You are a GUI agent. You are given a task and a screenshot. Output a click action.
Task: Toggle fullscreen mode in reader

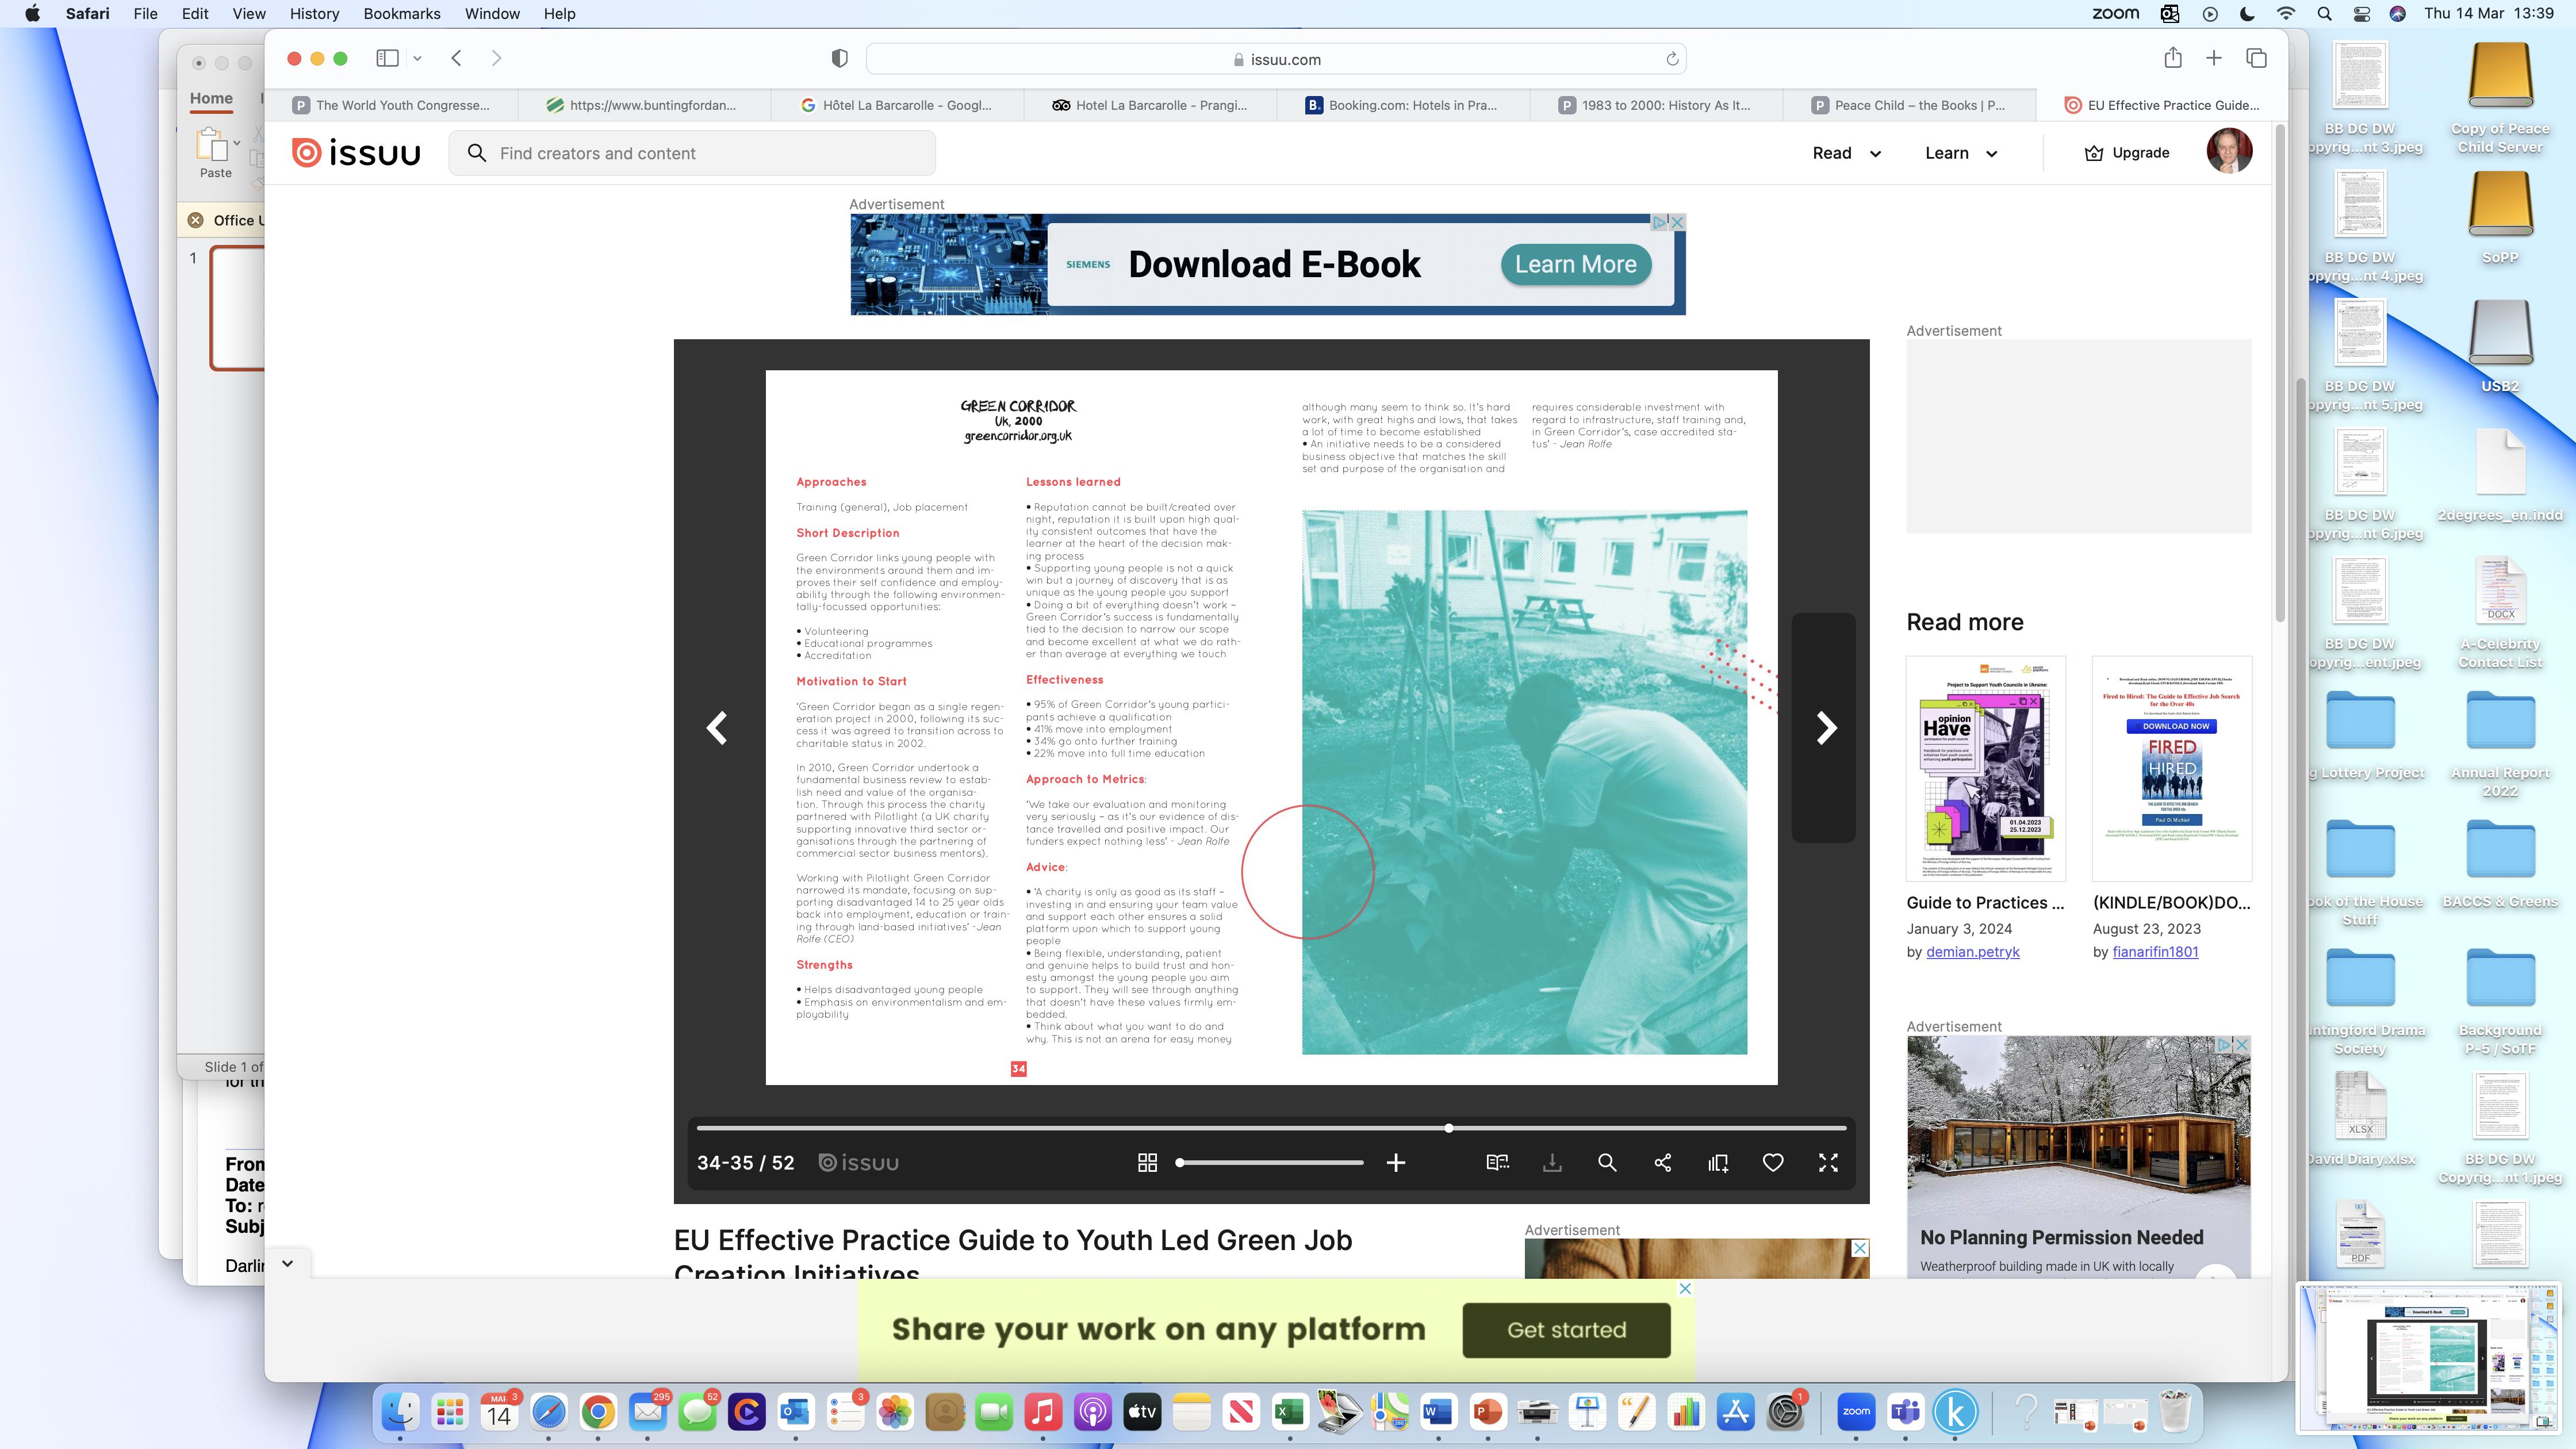coord(1828,1162)
